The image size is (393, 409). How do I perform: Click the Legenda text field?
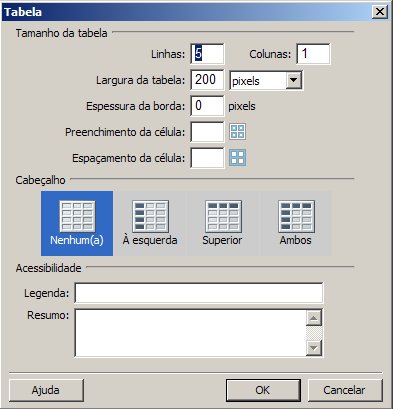[199, 293]
